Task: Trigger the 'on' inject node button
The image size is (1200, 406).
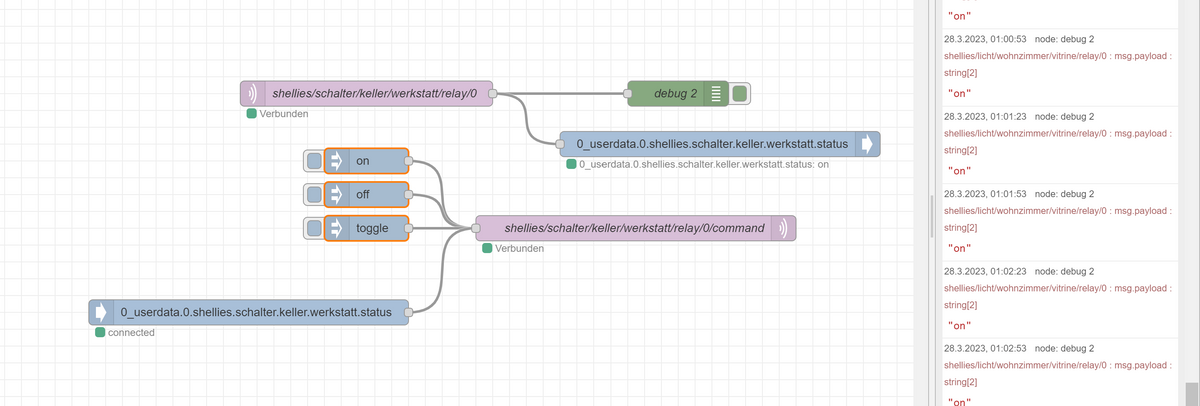Action: [315, 160]
